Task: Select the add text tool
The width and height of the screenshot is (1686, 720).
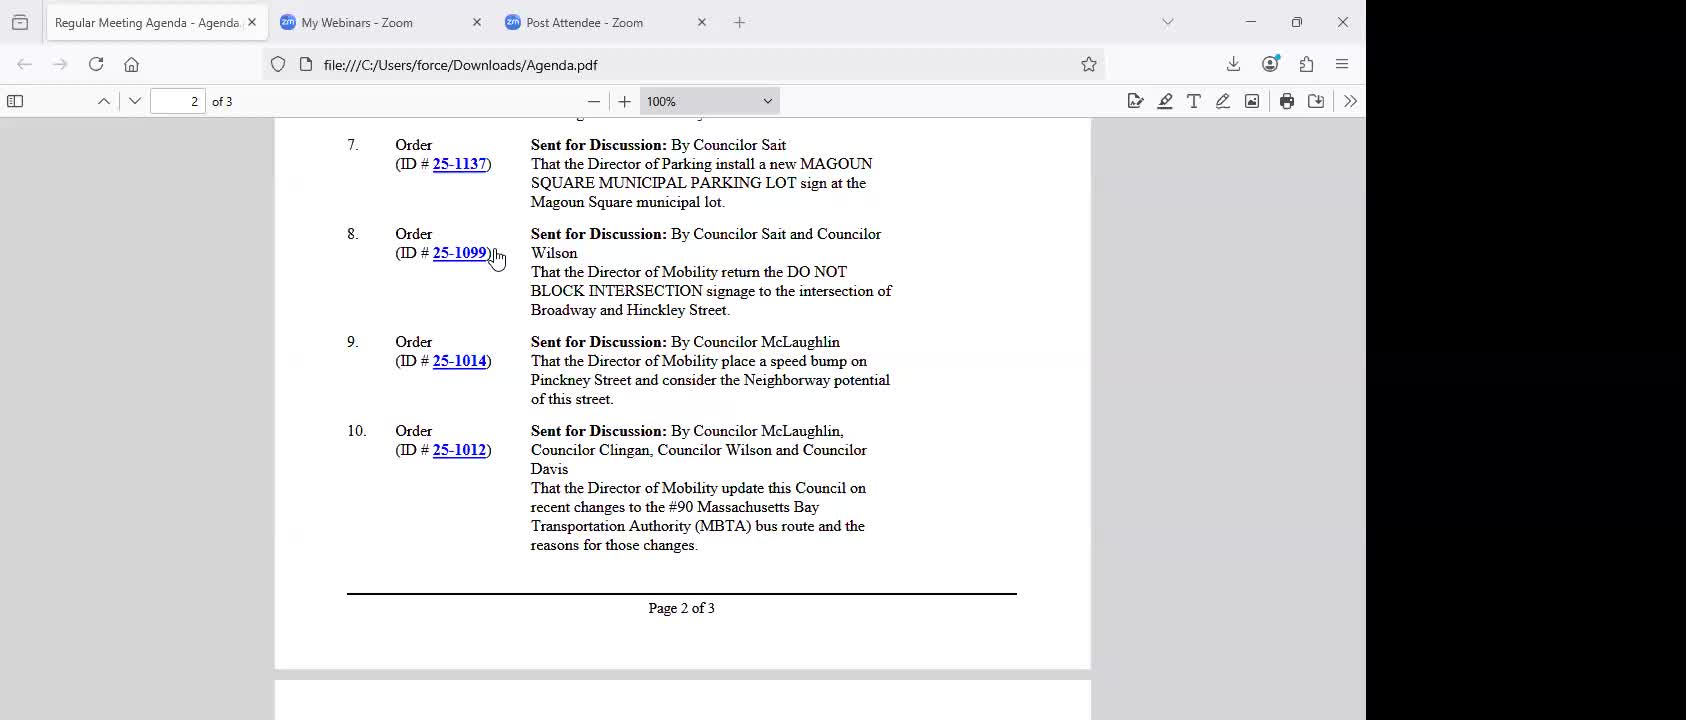Action: point(1194,101)
